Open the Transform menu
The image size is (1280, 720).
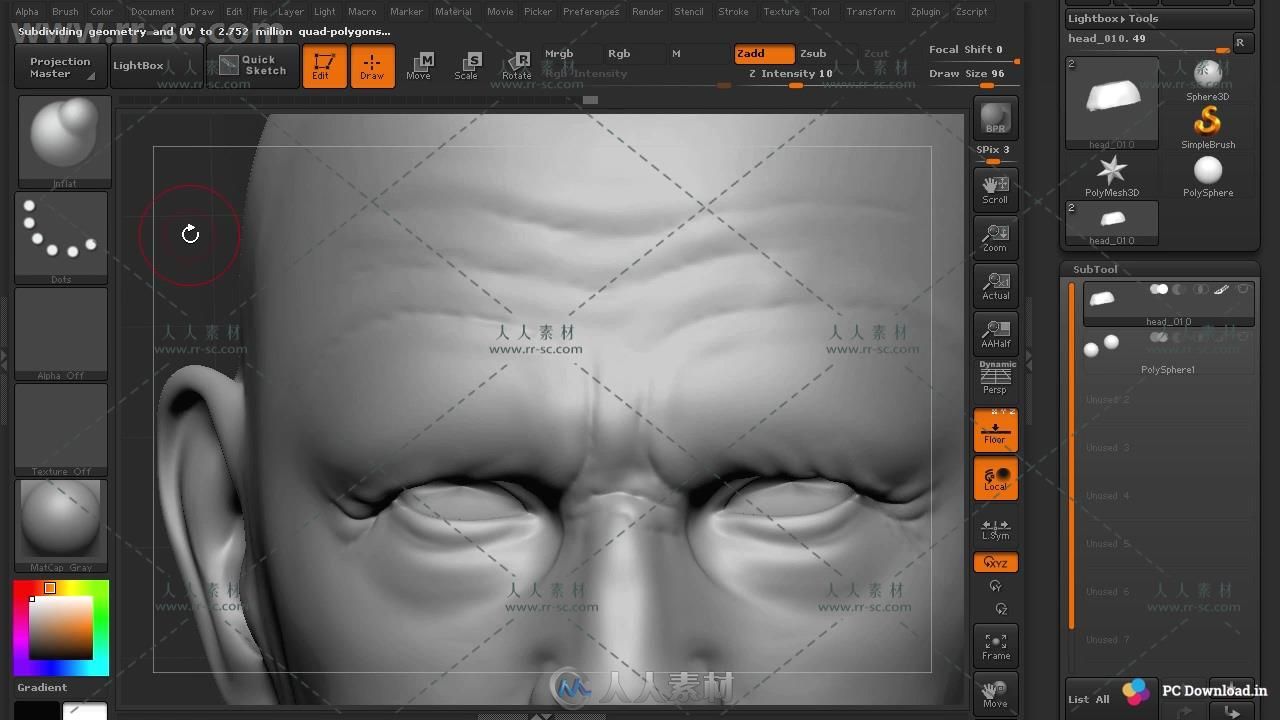871,12
